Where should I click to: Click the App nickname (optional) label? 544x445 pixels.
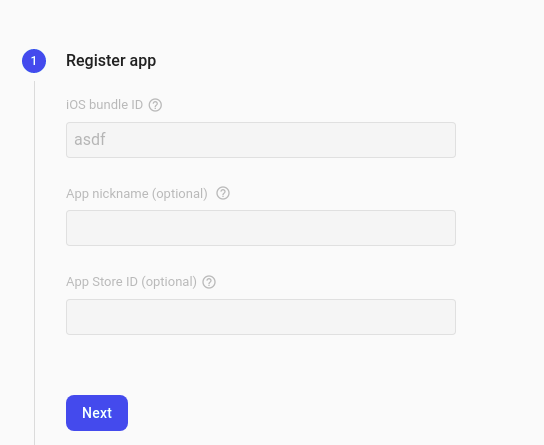[x=137, y=194]
